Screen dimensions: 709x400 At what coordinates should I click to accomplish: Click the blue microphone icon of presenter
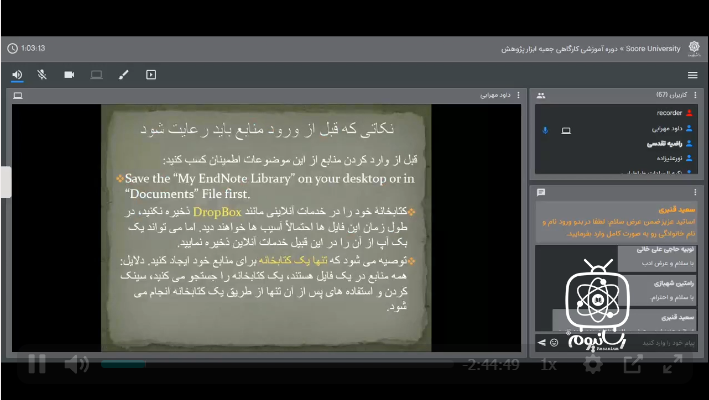click(x=545, y=130)
